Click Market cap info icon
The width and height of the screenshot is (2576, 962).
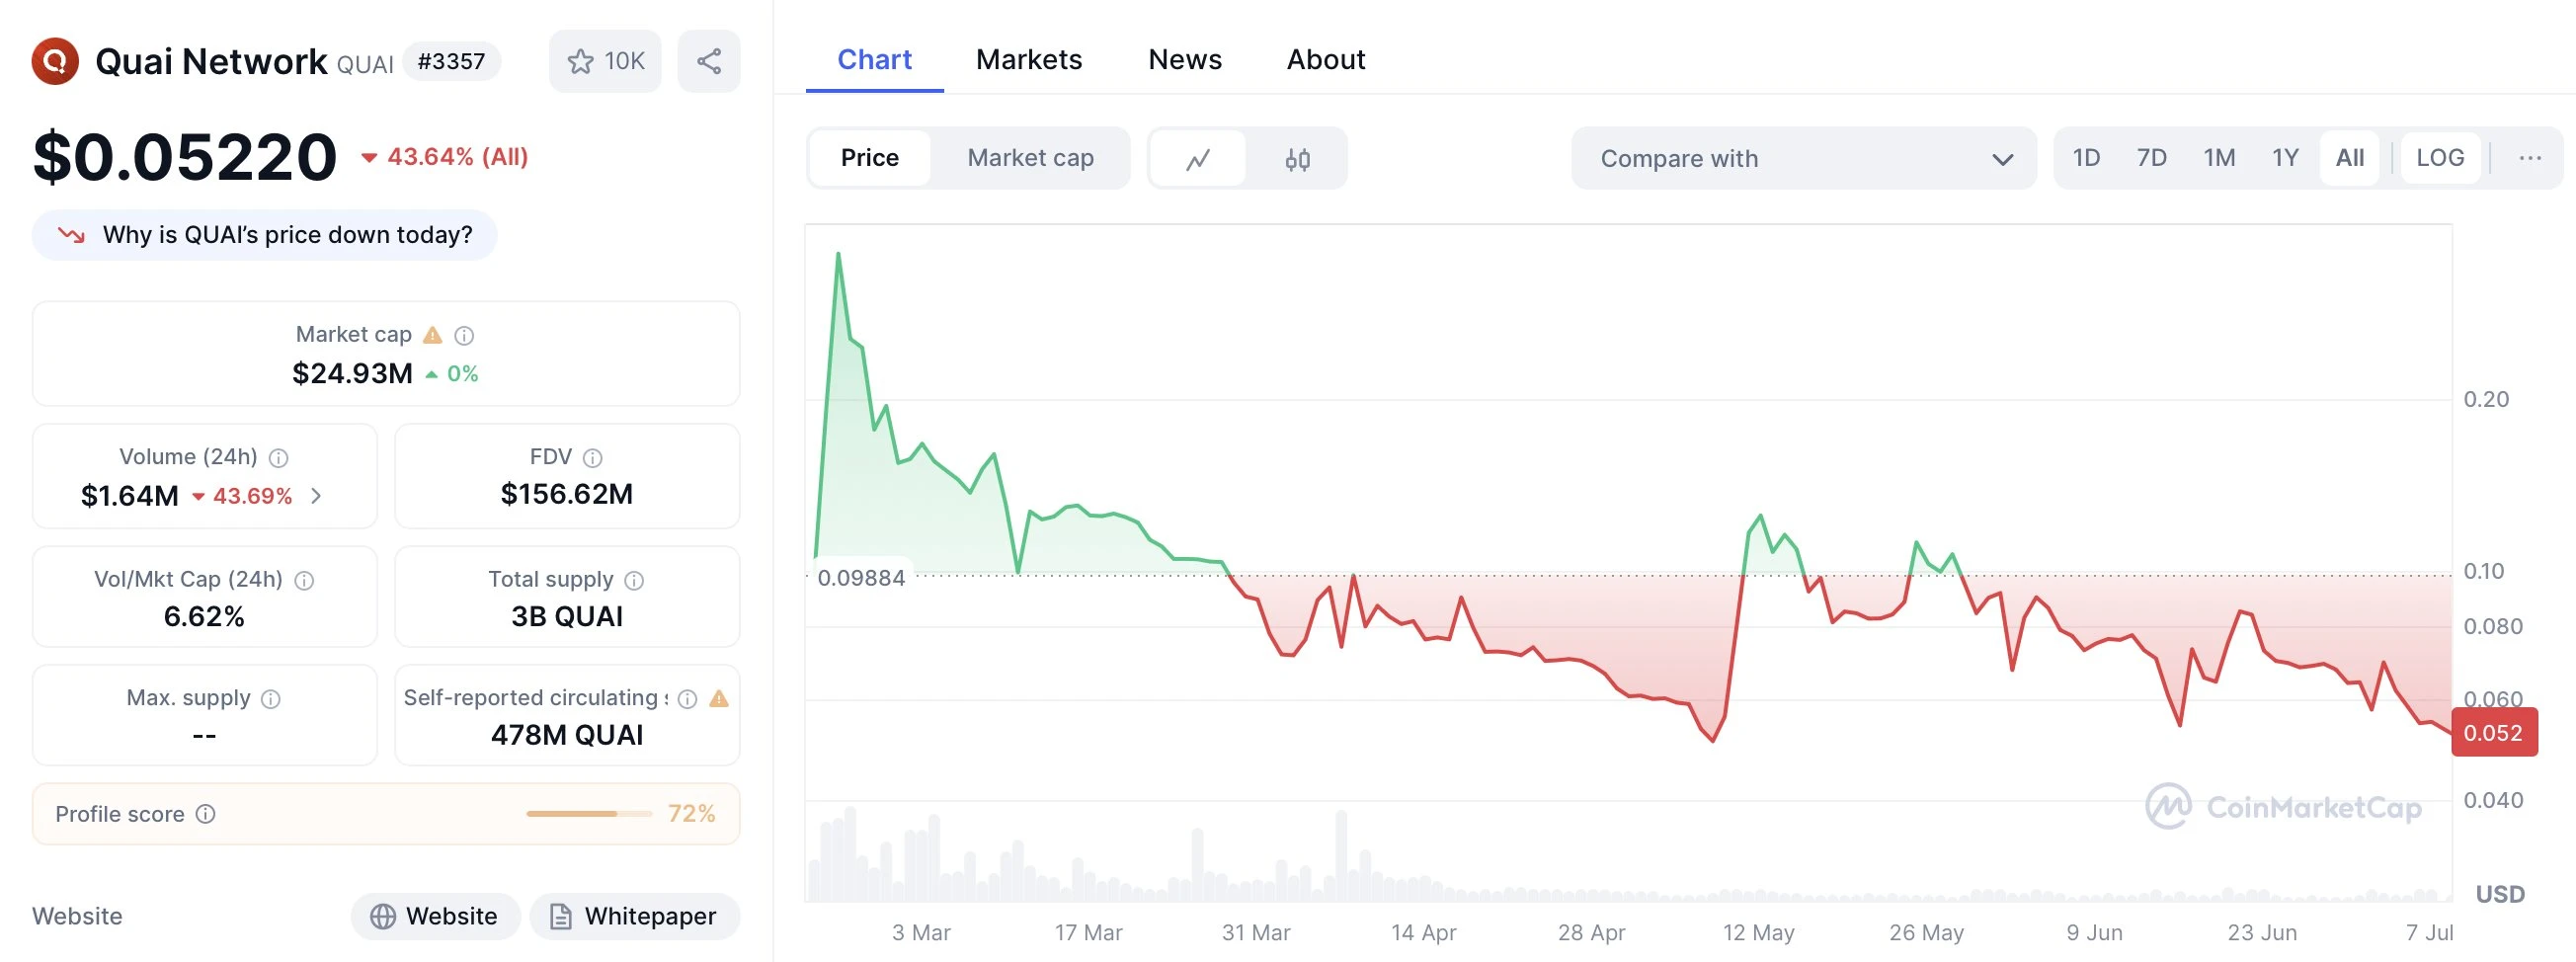[464, 335]
